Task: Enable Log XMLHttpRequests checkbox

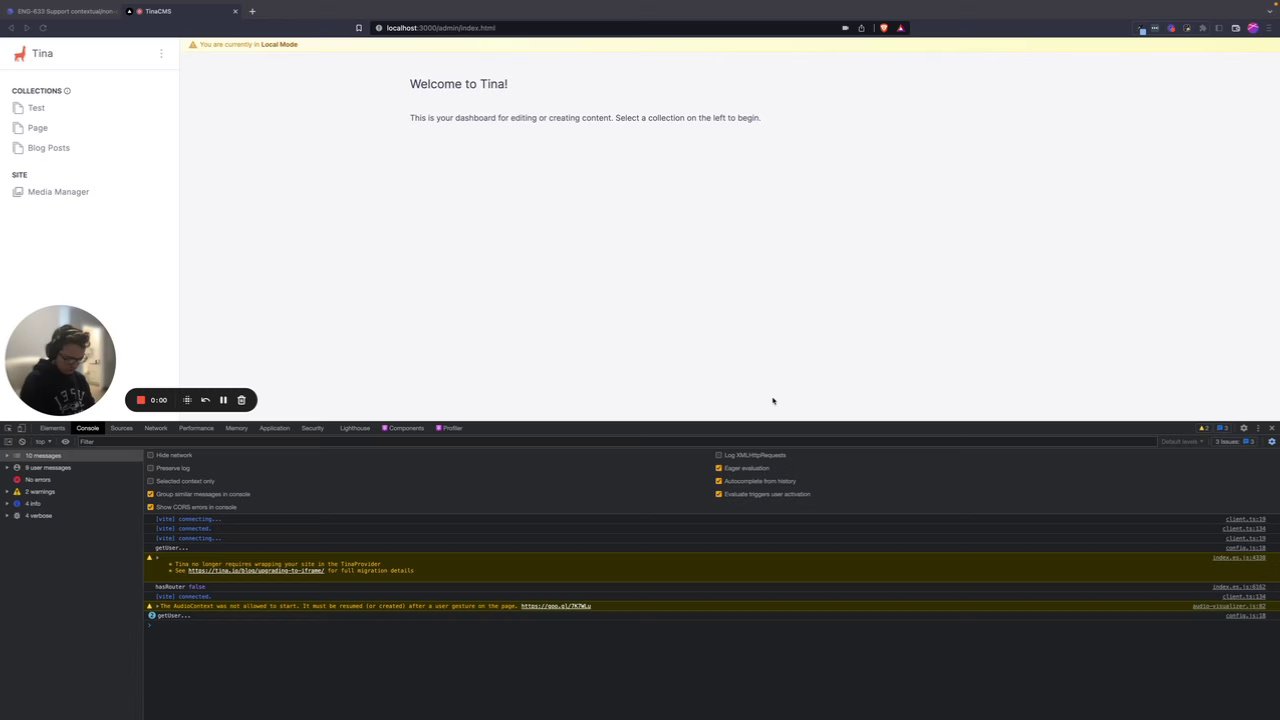Action: tap(718, 455)
